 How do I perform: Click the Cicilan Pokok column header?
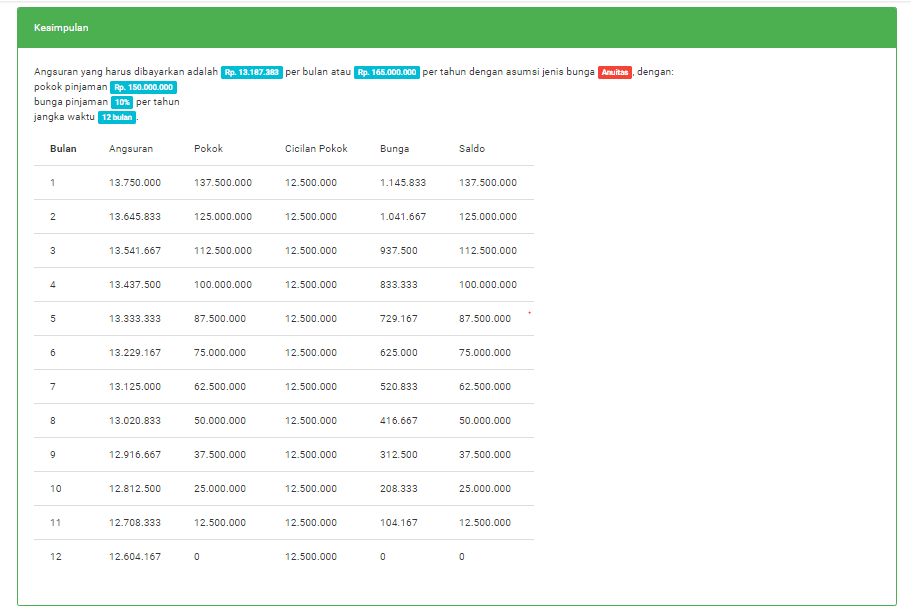point(316,149)
